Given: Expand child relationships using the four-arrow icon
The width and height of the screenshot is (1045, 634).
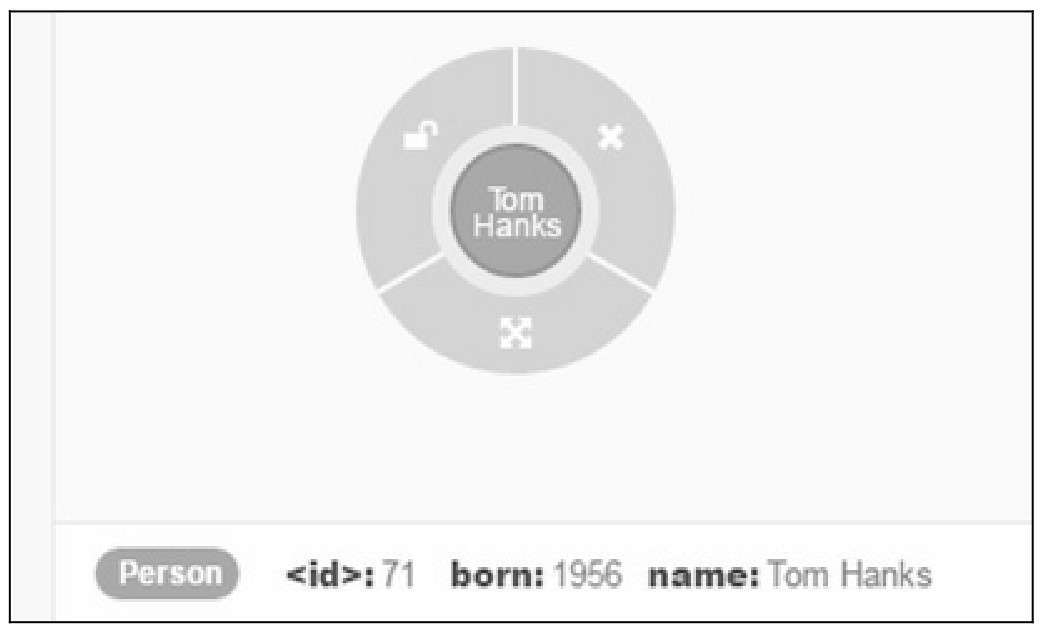Looking at the screenshot, I should (x=515, y=333).
